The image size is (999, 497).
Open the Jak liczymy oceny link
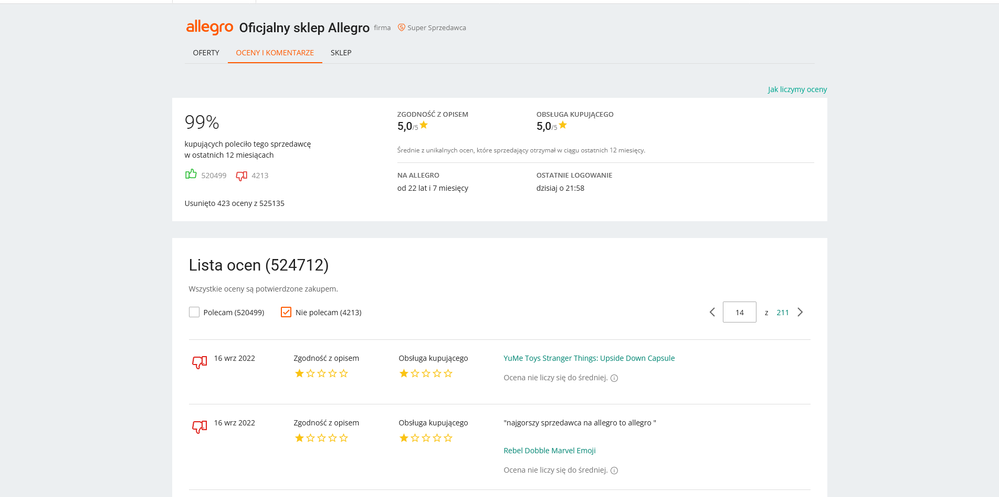click(x=797, y=90)
